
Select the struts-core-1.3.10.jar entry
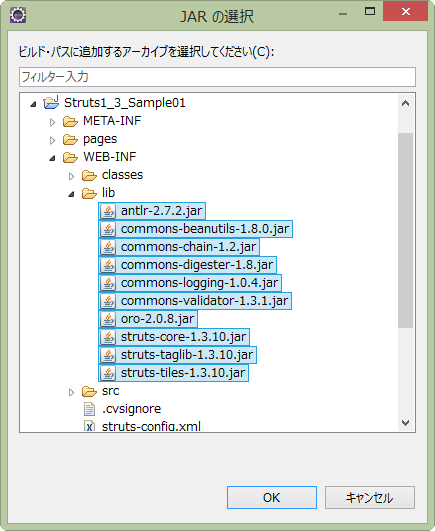click(x=174, y=337)
